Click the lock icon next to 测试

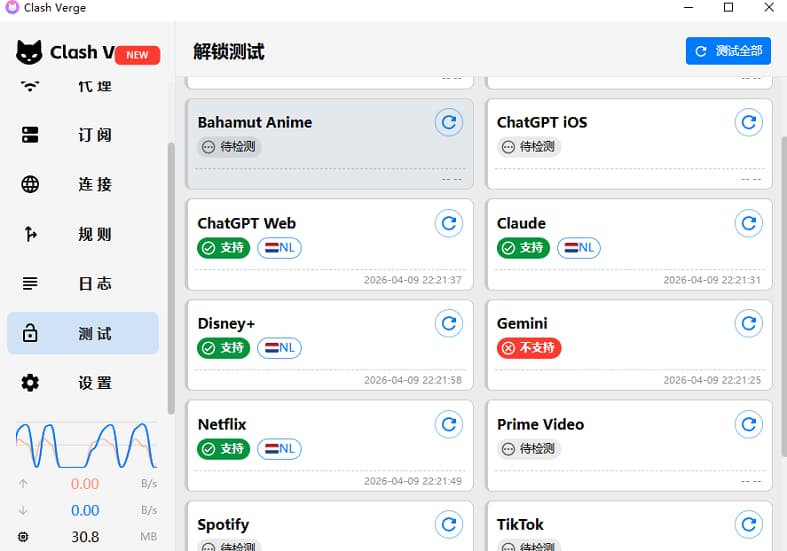click(30, 333)
